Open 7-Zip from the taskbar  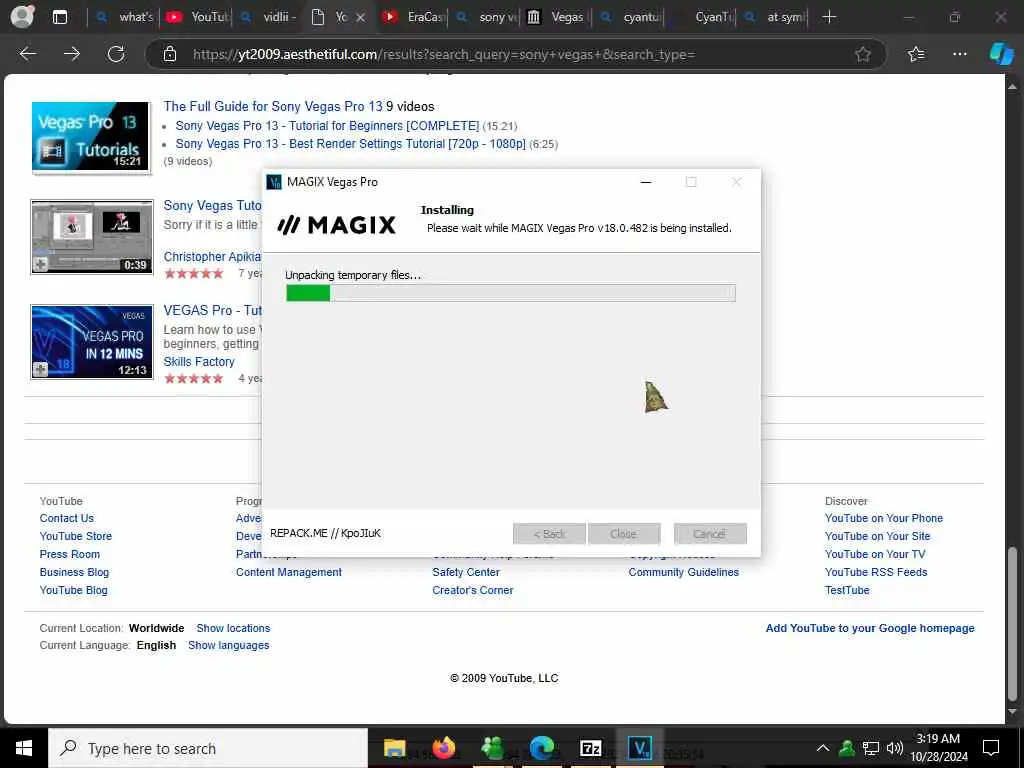click(591, 748)
